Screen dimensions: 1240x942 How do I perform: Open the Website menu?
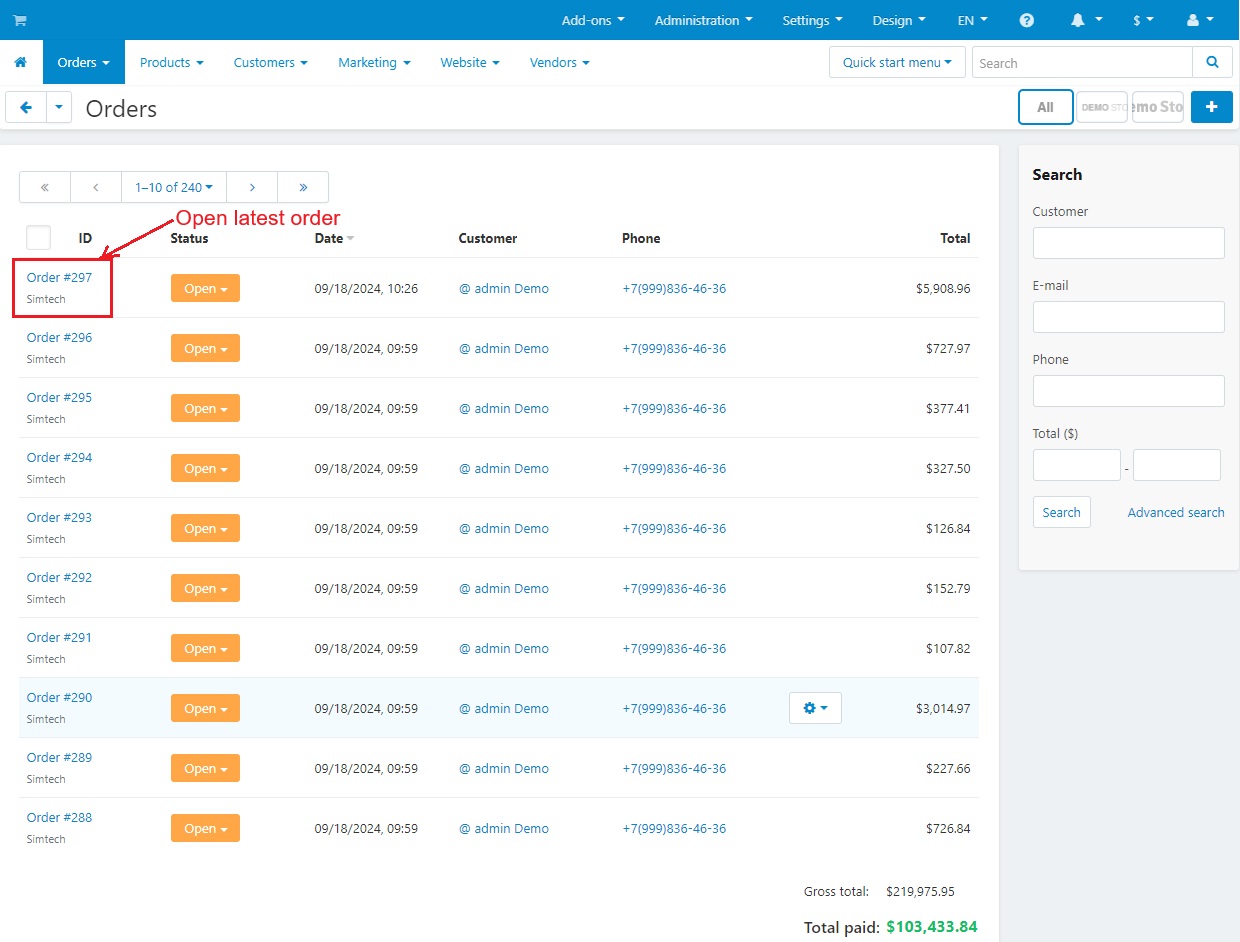tap(469, 62)
